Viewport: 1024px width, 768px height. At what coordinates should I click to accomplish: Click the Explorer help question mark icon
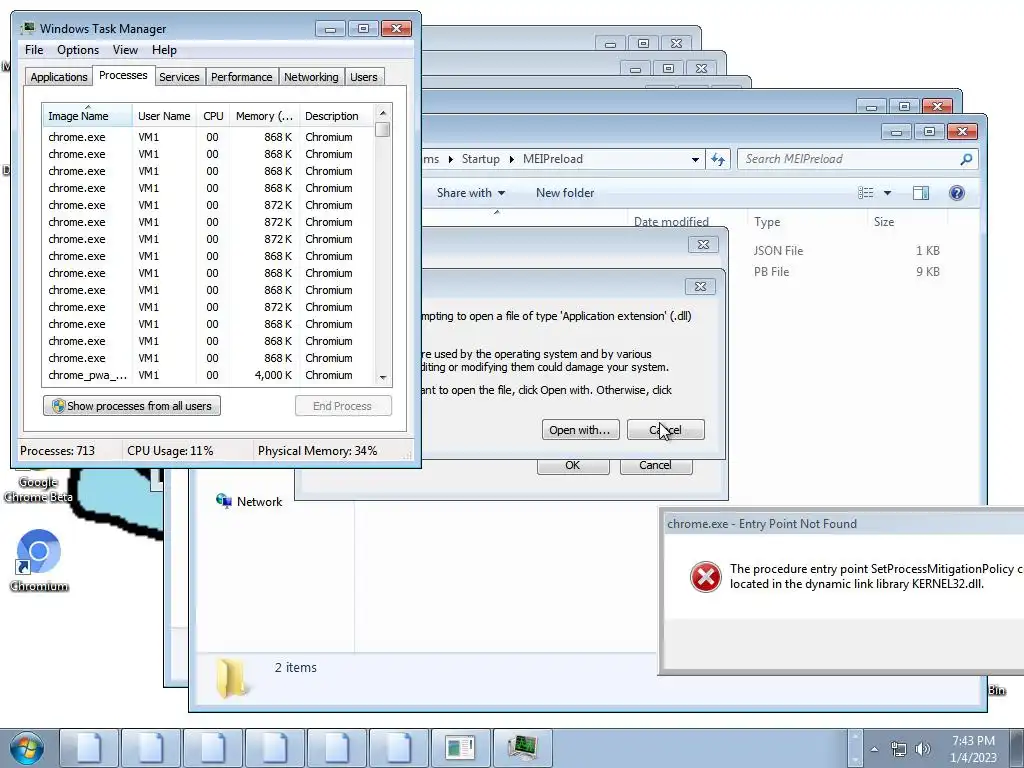tap(957, 193)
